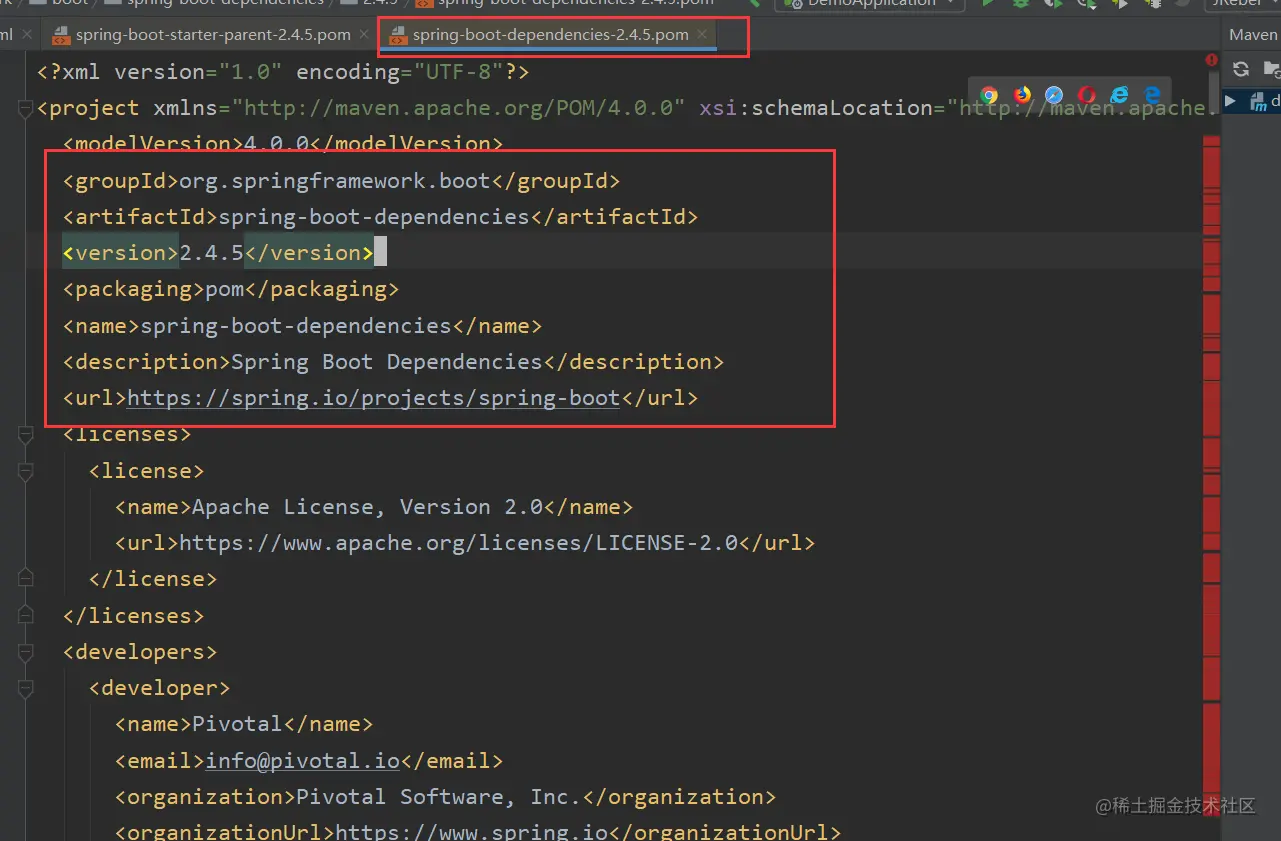1281x841 pixels.
Task: Collapse the developers section fold marker
Action: (x=24, y=652)
